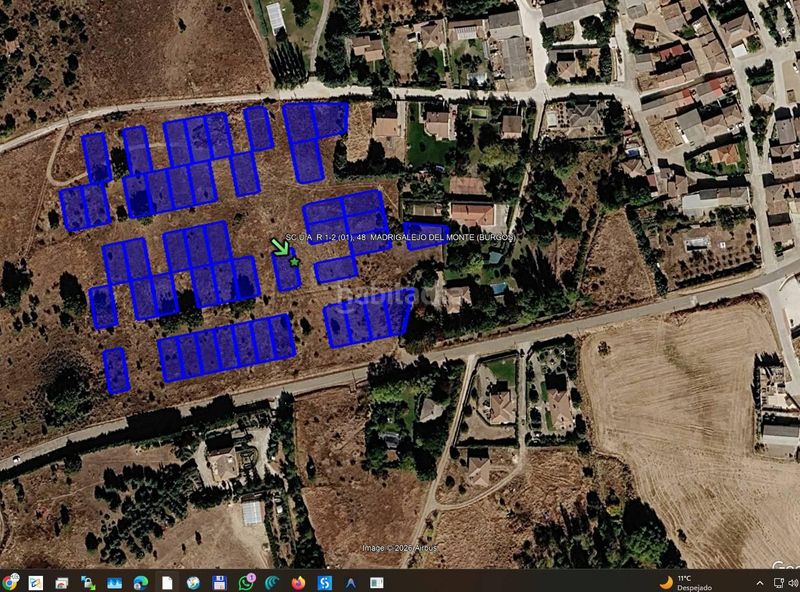Viewport: 800px width, 592px height.
Task: Click the volume speaker tray icon
Action: coord(793,583)
